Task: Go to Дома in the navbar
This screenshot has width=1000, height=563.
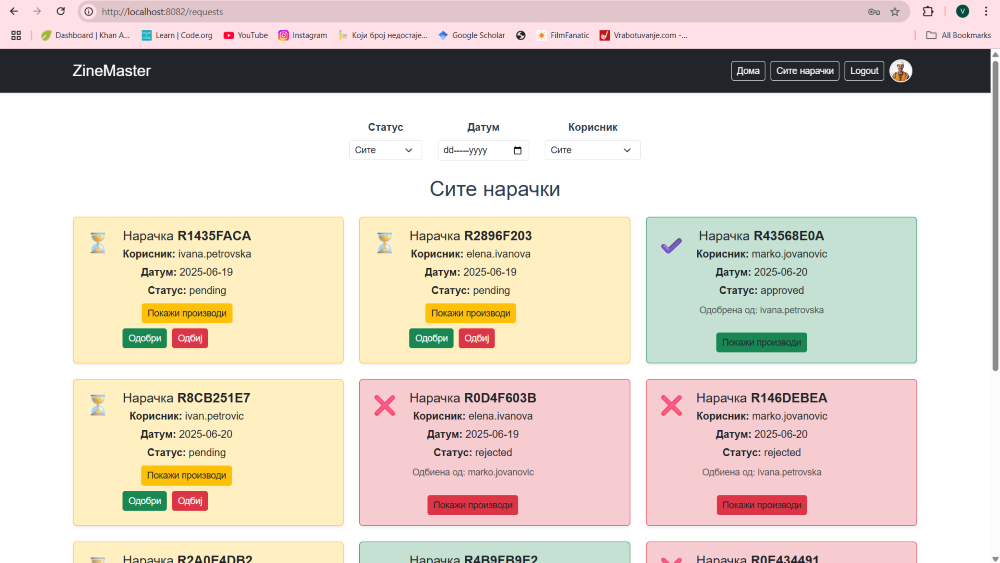Action: 749,71
